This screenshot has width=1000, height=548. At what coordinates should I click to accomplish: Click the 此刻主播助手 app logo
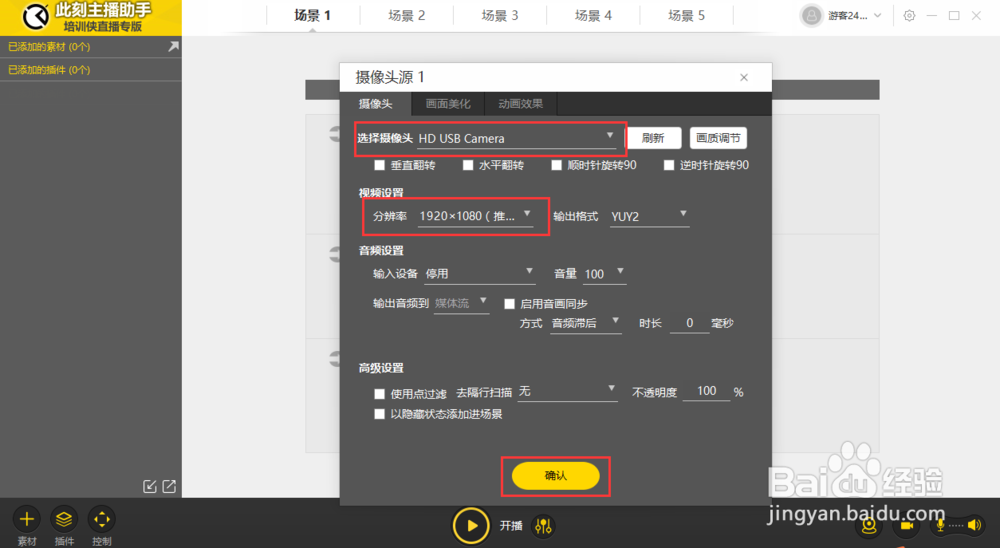click(36, 17)
